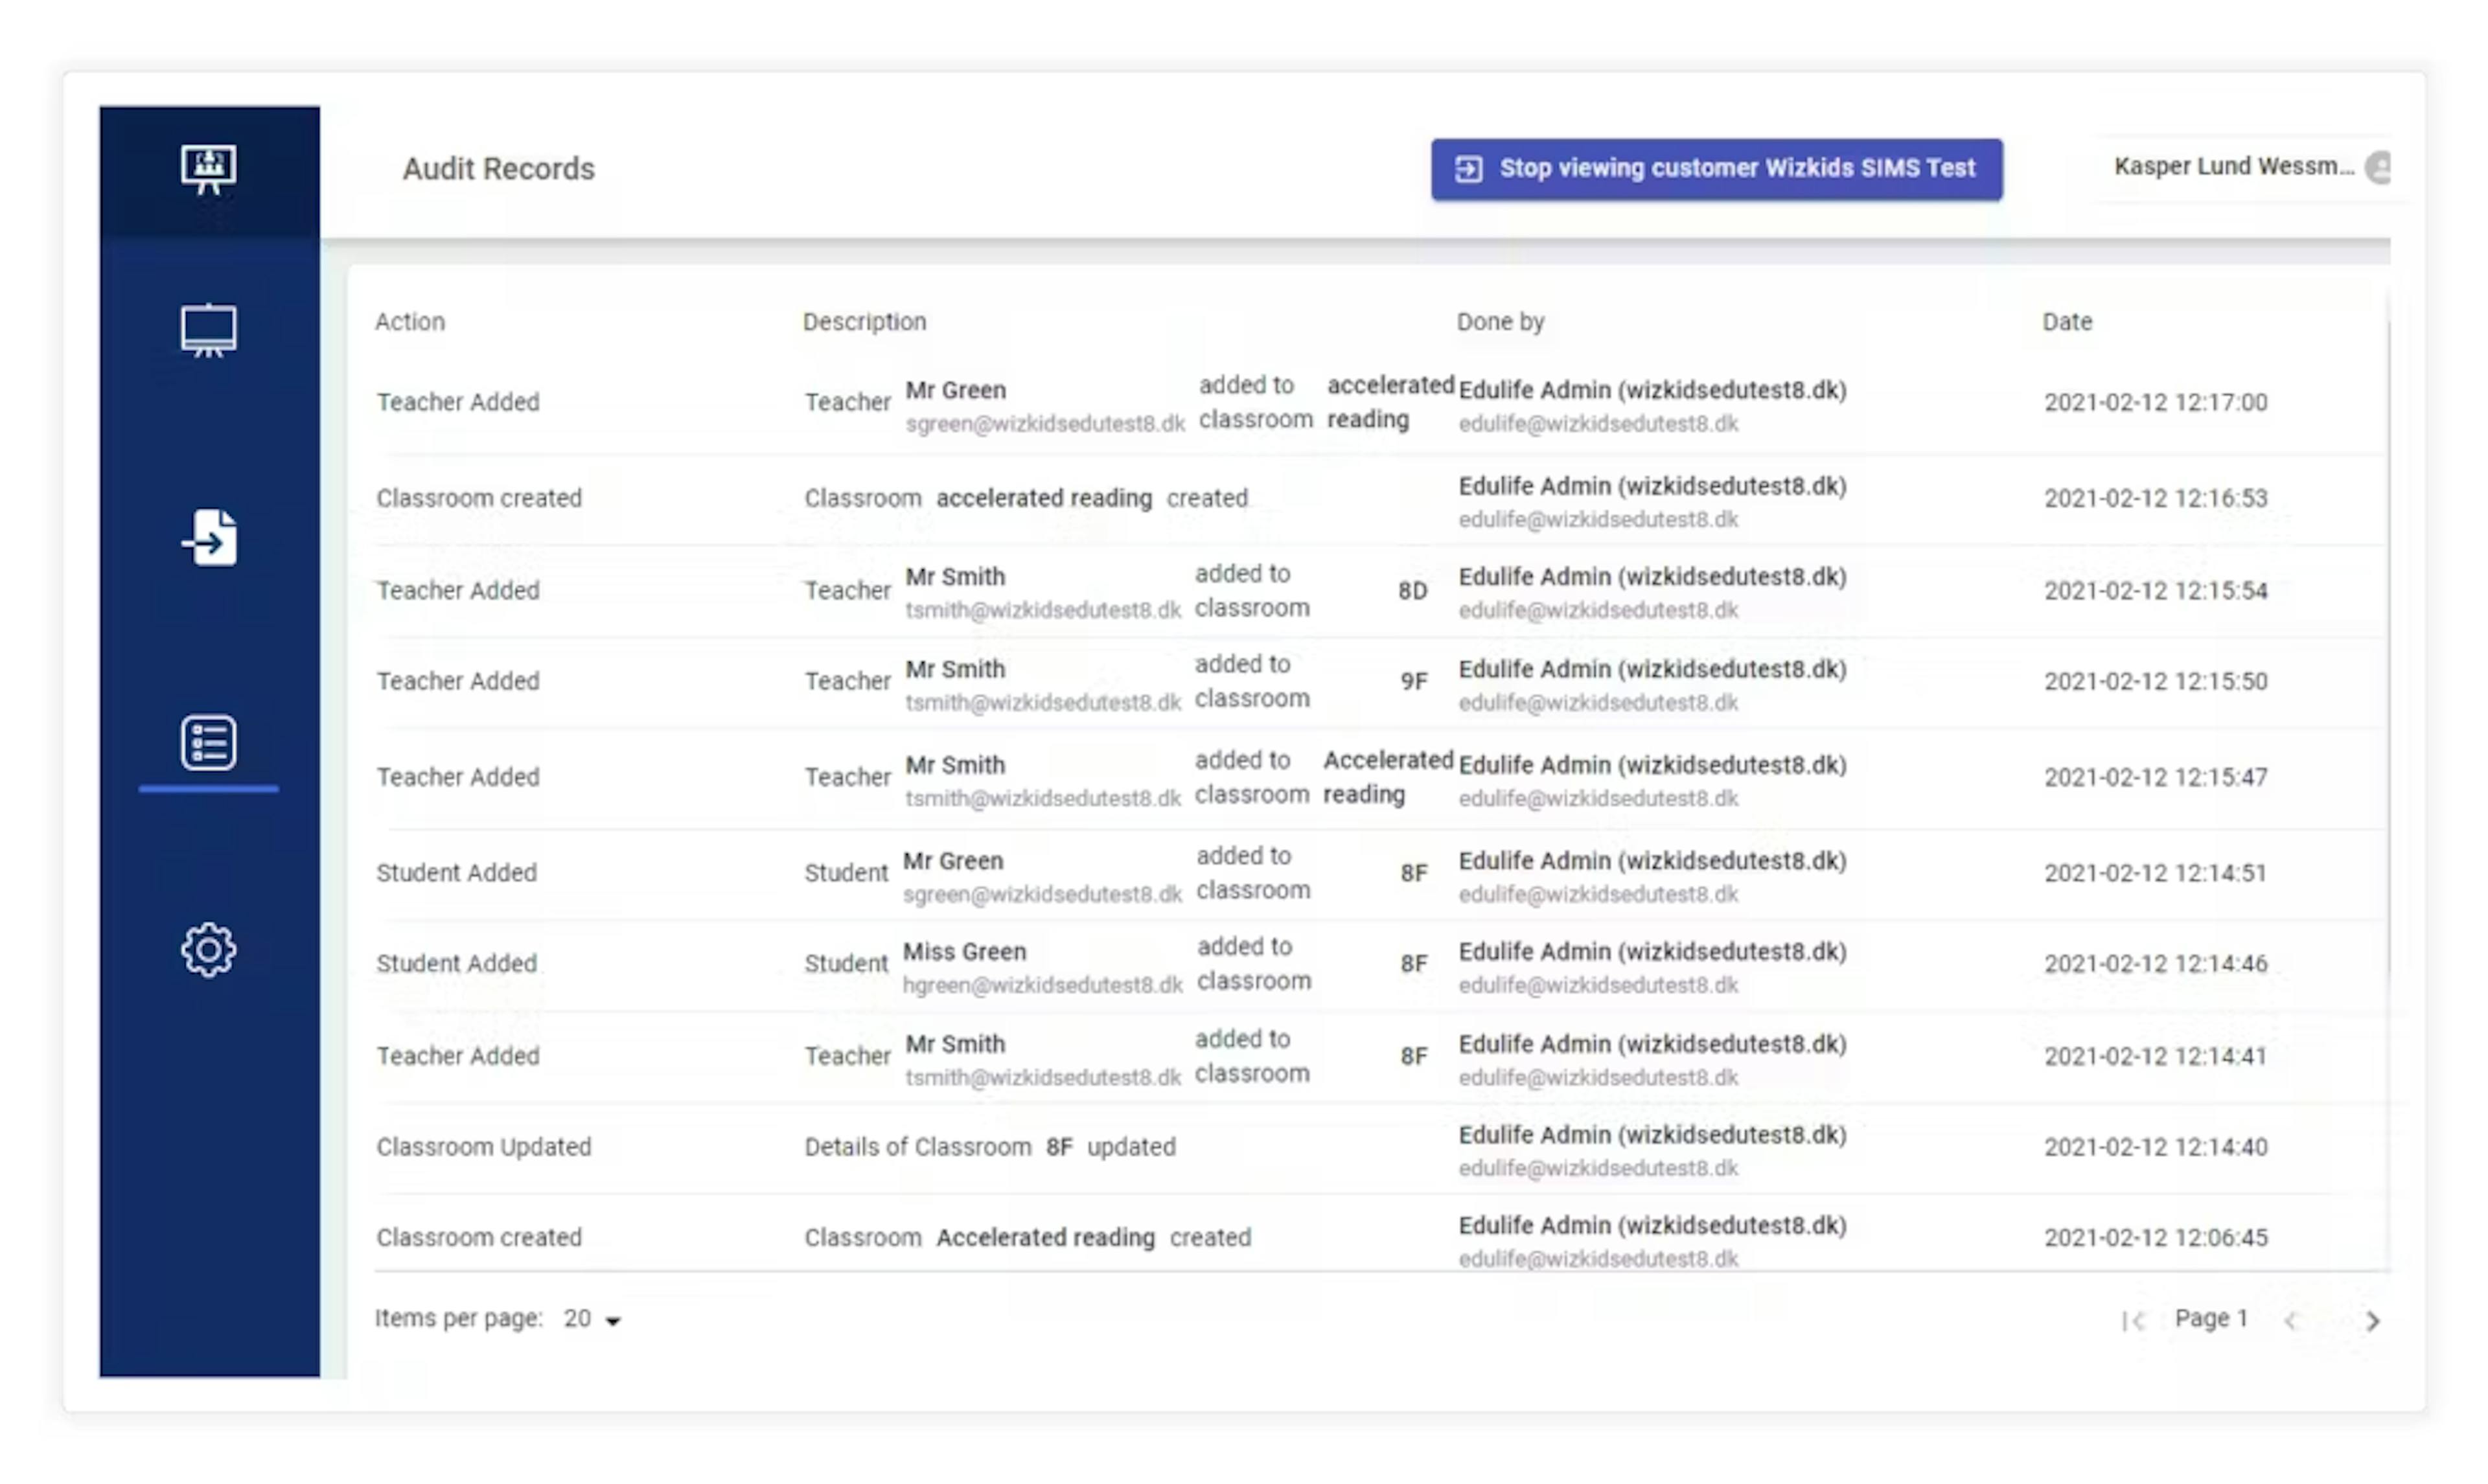2488x1484 pixels.
Task: Select Teacher Added row dated 12:15:54
Action: tap(1380, 592)
